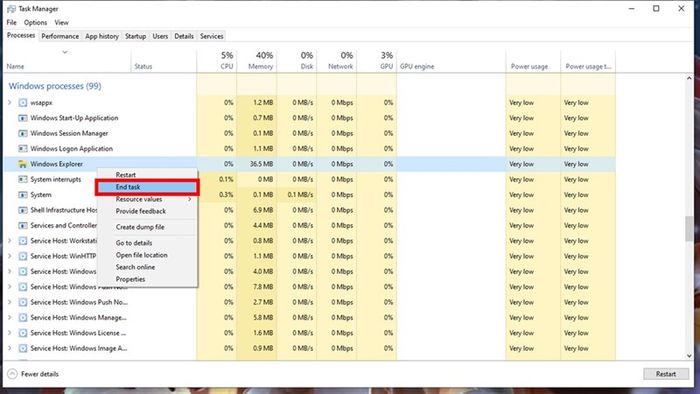Screen dimensions: 700x394
Task: Open the View menu
Action: 62,22
